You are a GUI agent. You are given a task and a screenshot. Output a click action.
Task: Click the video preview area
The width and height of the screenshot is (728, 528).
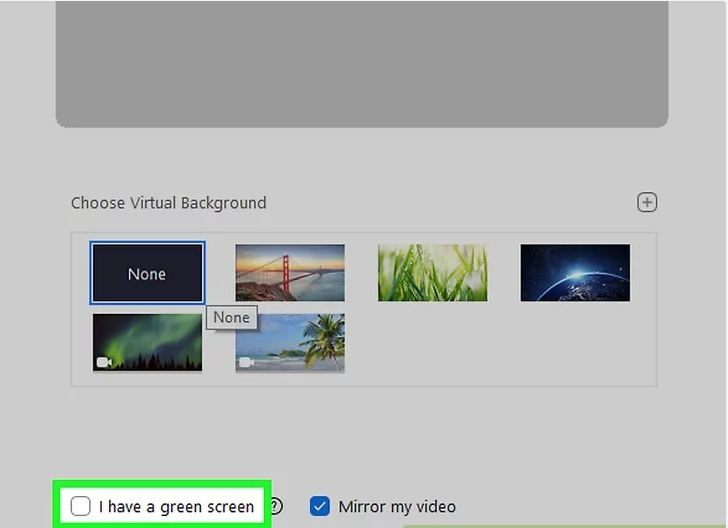(x=362, y=64)
